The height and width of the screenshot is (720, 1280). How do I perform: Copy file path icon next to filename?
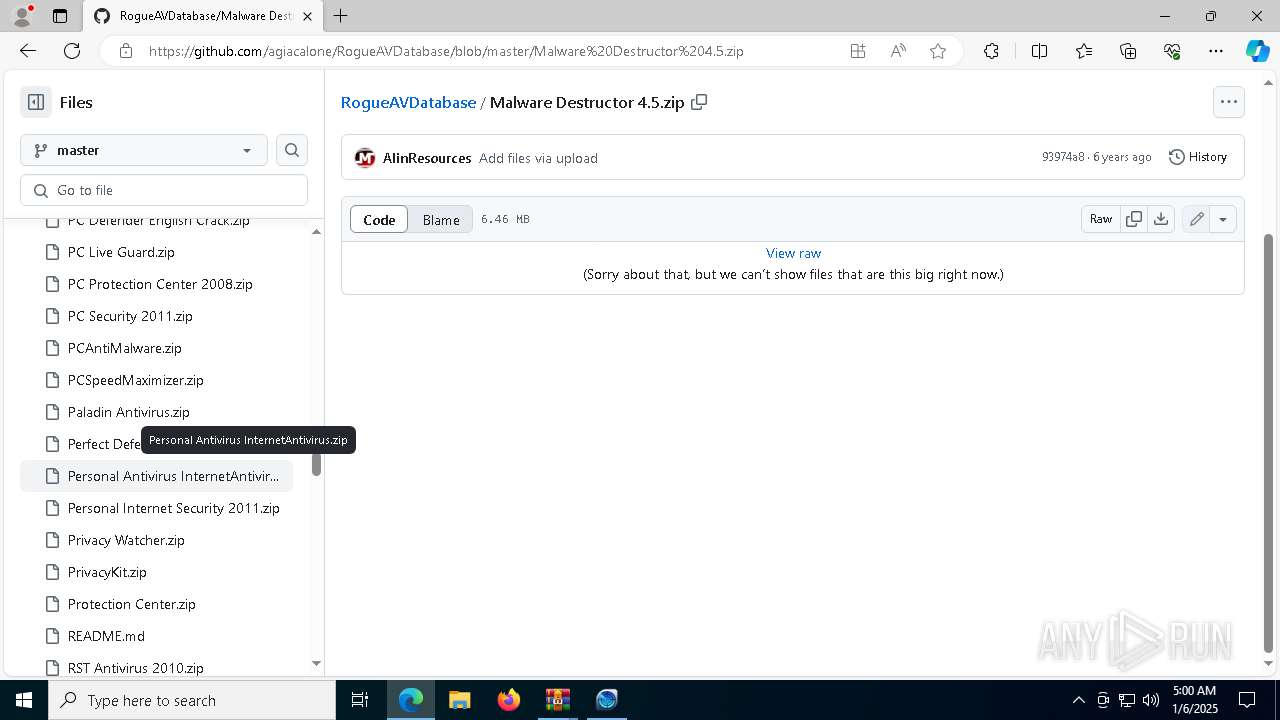[699, 102]
